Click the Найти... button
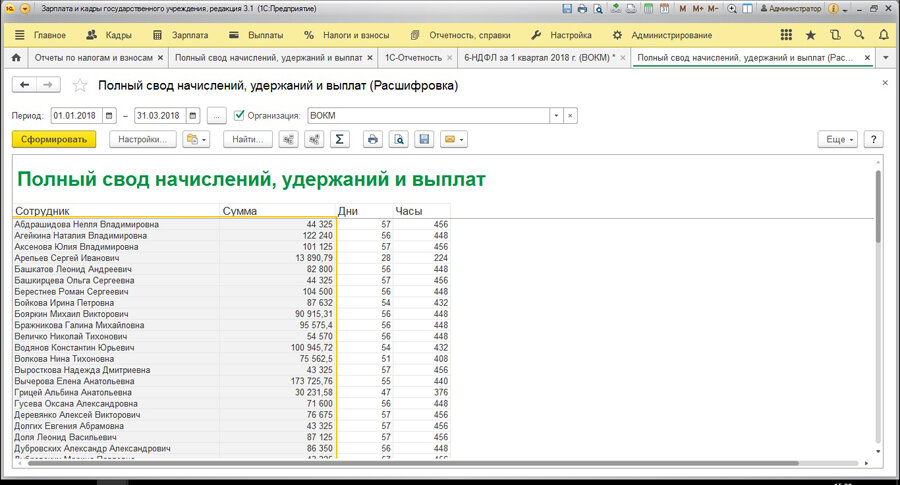The height and width of the screenshot is (485, 900). tap(247, 139)
